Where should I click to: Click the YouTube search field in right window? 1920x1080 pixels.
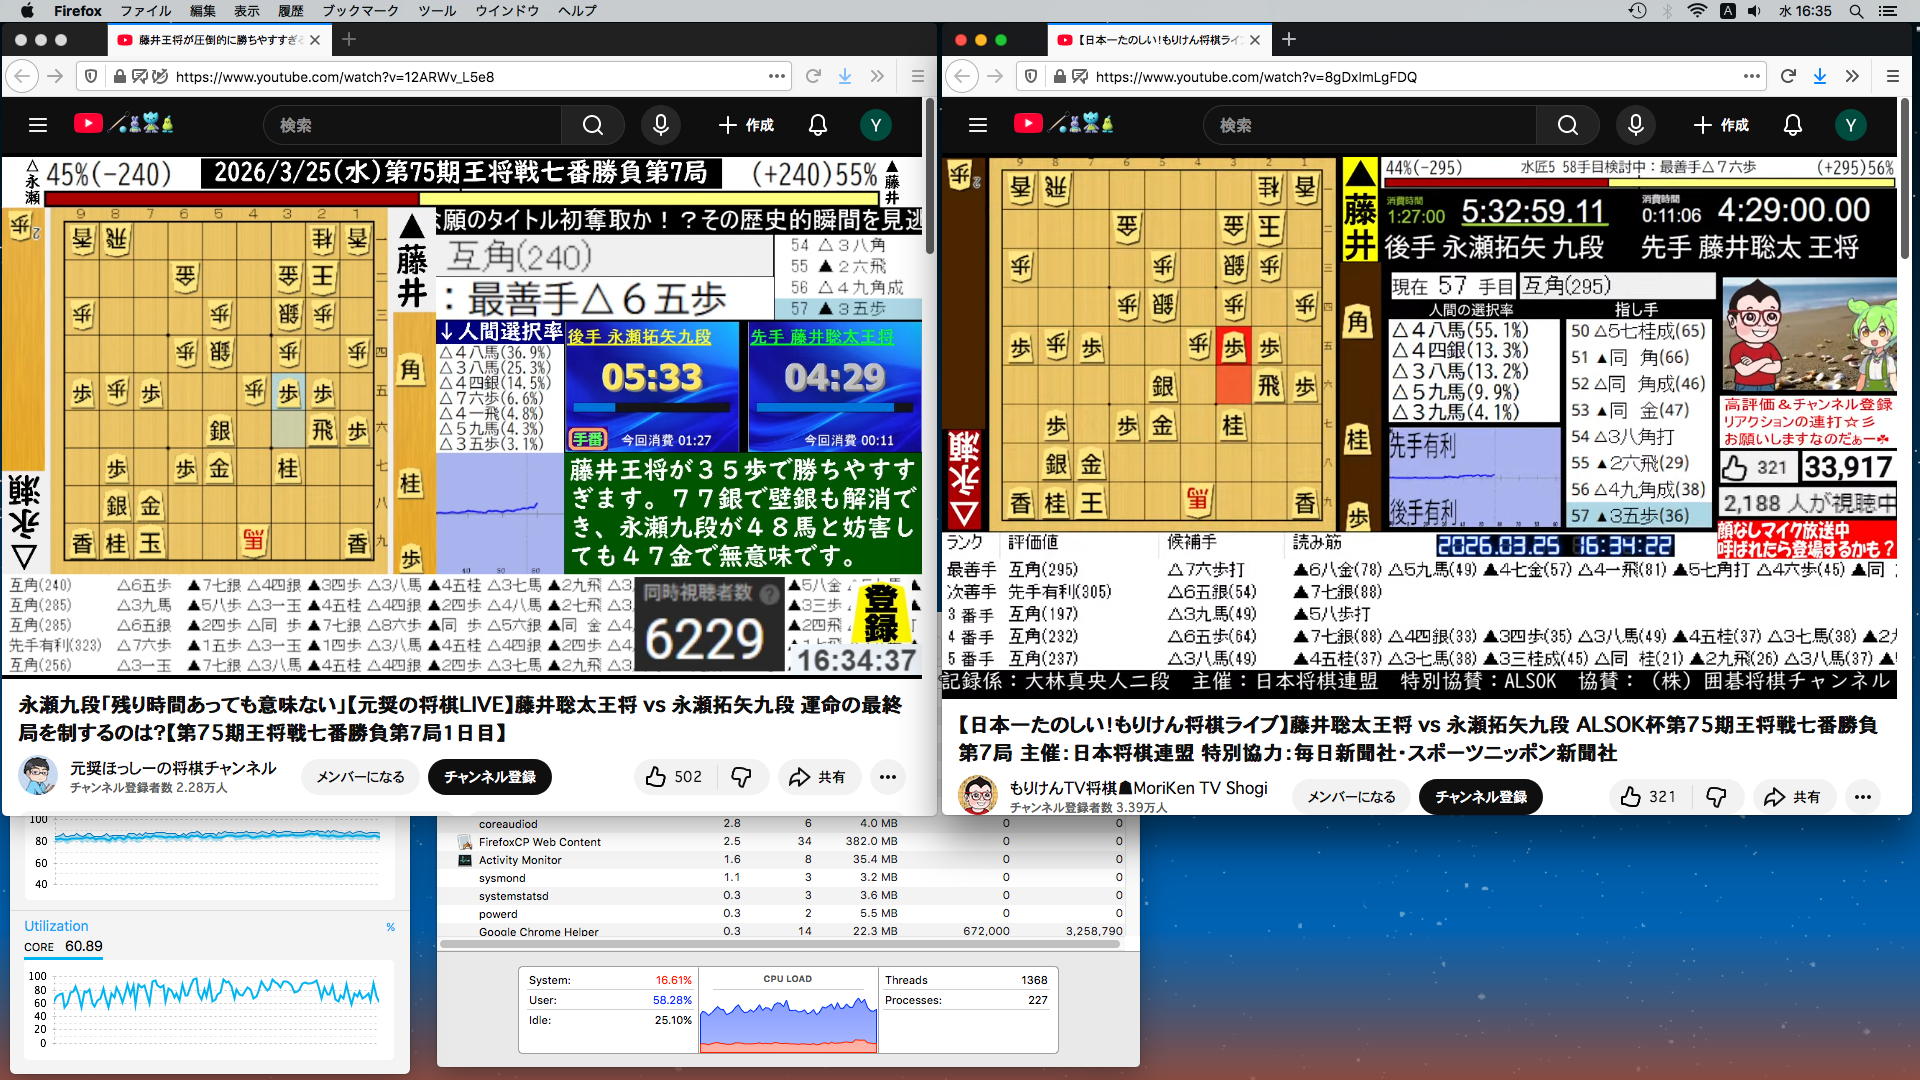1370,125
